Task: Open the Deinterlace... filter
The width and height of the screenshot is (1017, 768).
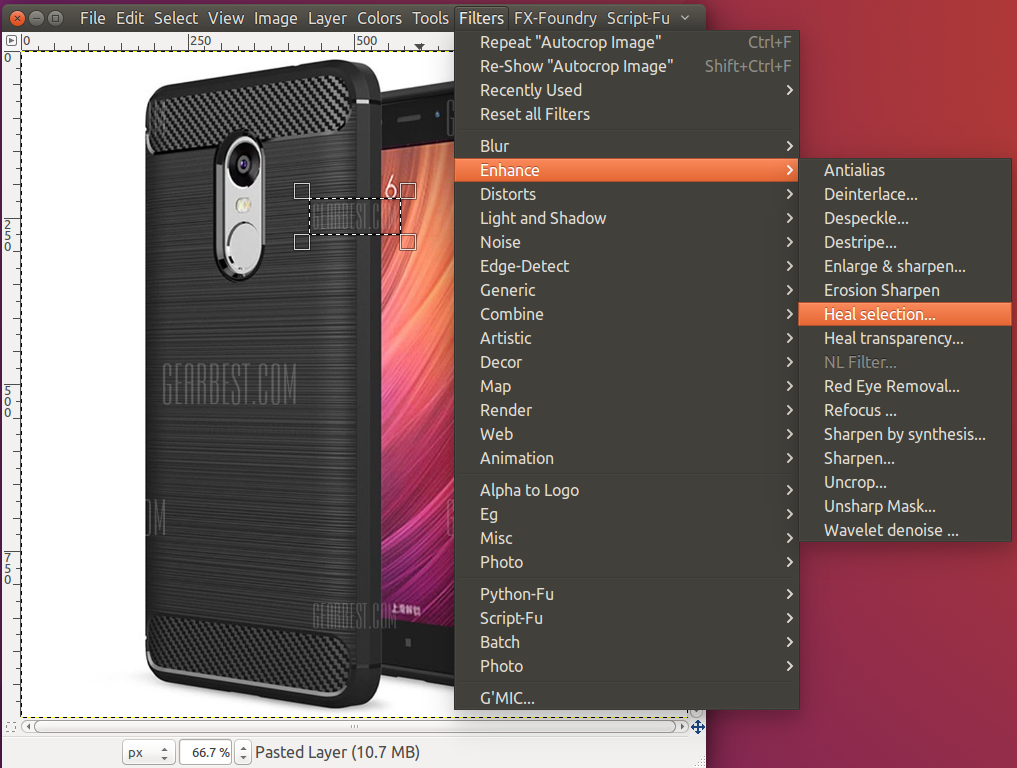Action: pos(905,194)
